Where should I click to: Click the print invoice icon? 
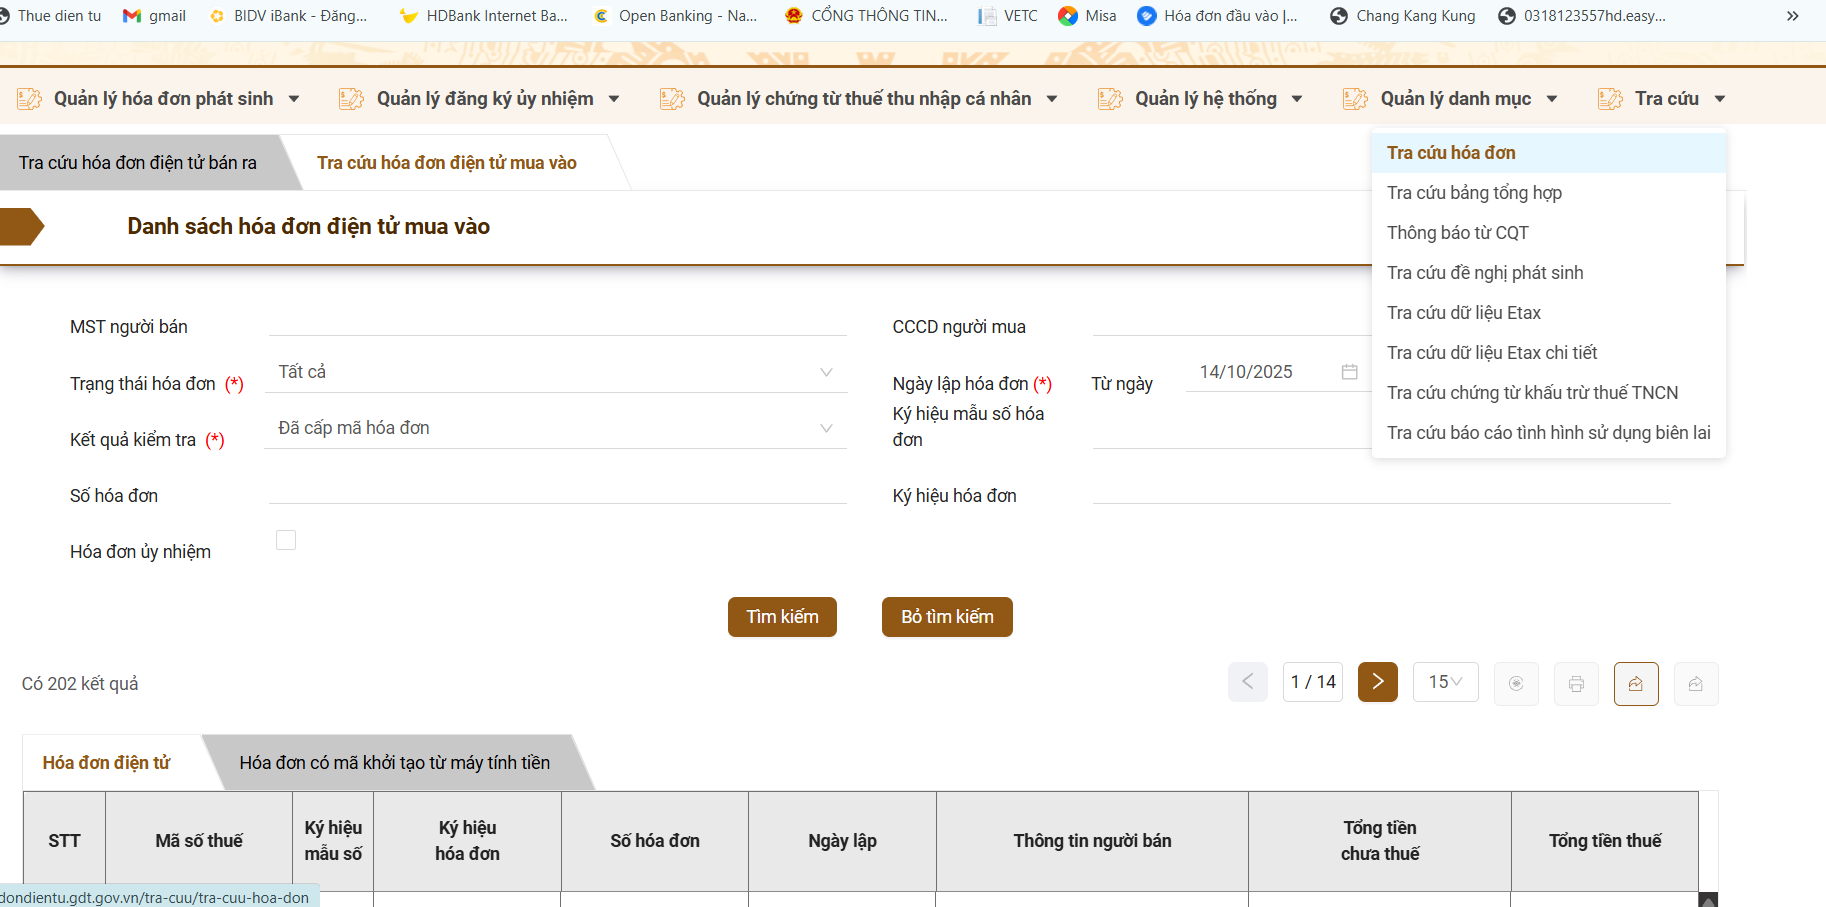(x=1576, y=684)
